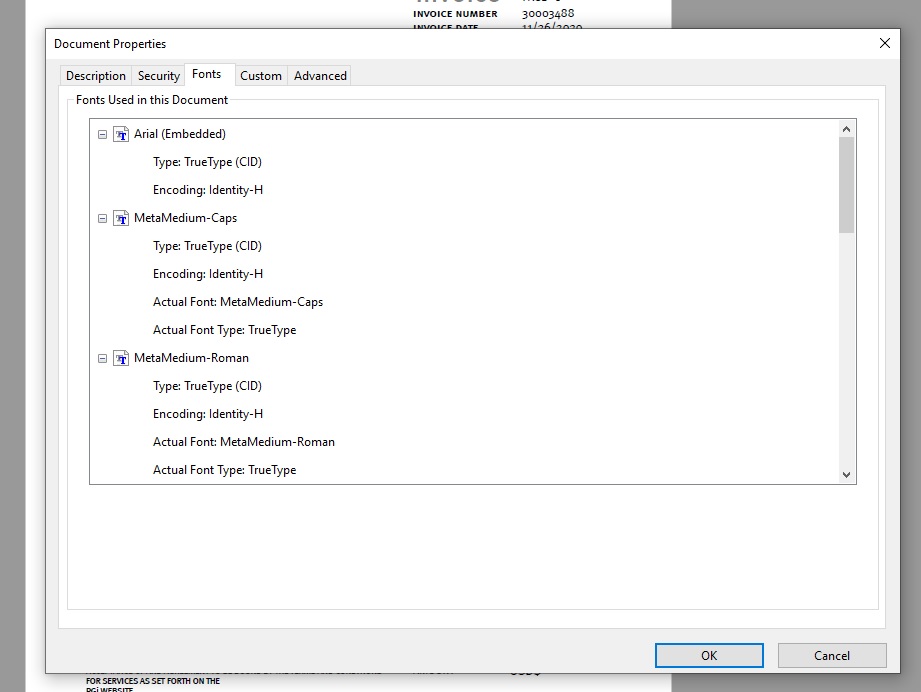The width and height of the screenshot is (921, 692).
Task: Close the Document Properties dialog
Action: 885,43
